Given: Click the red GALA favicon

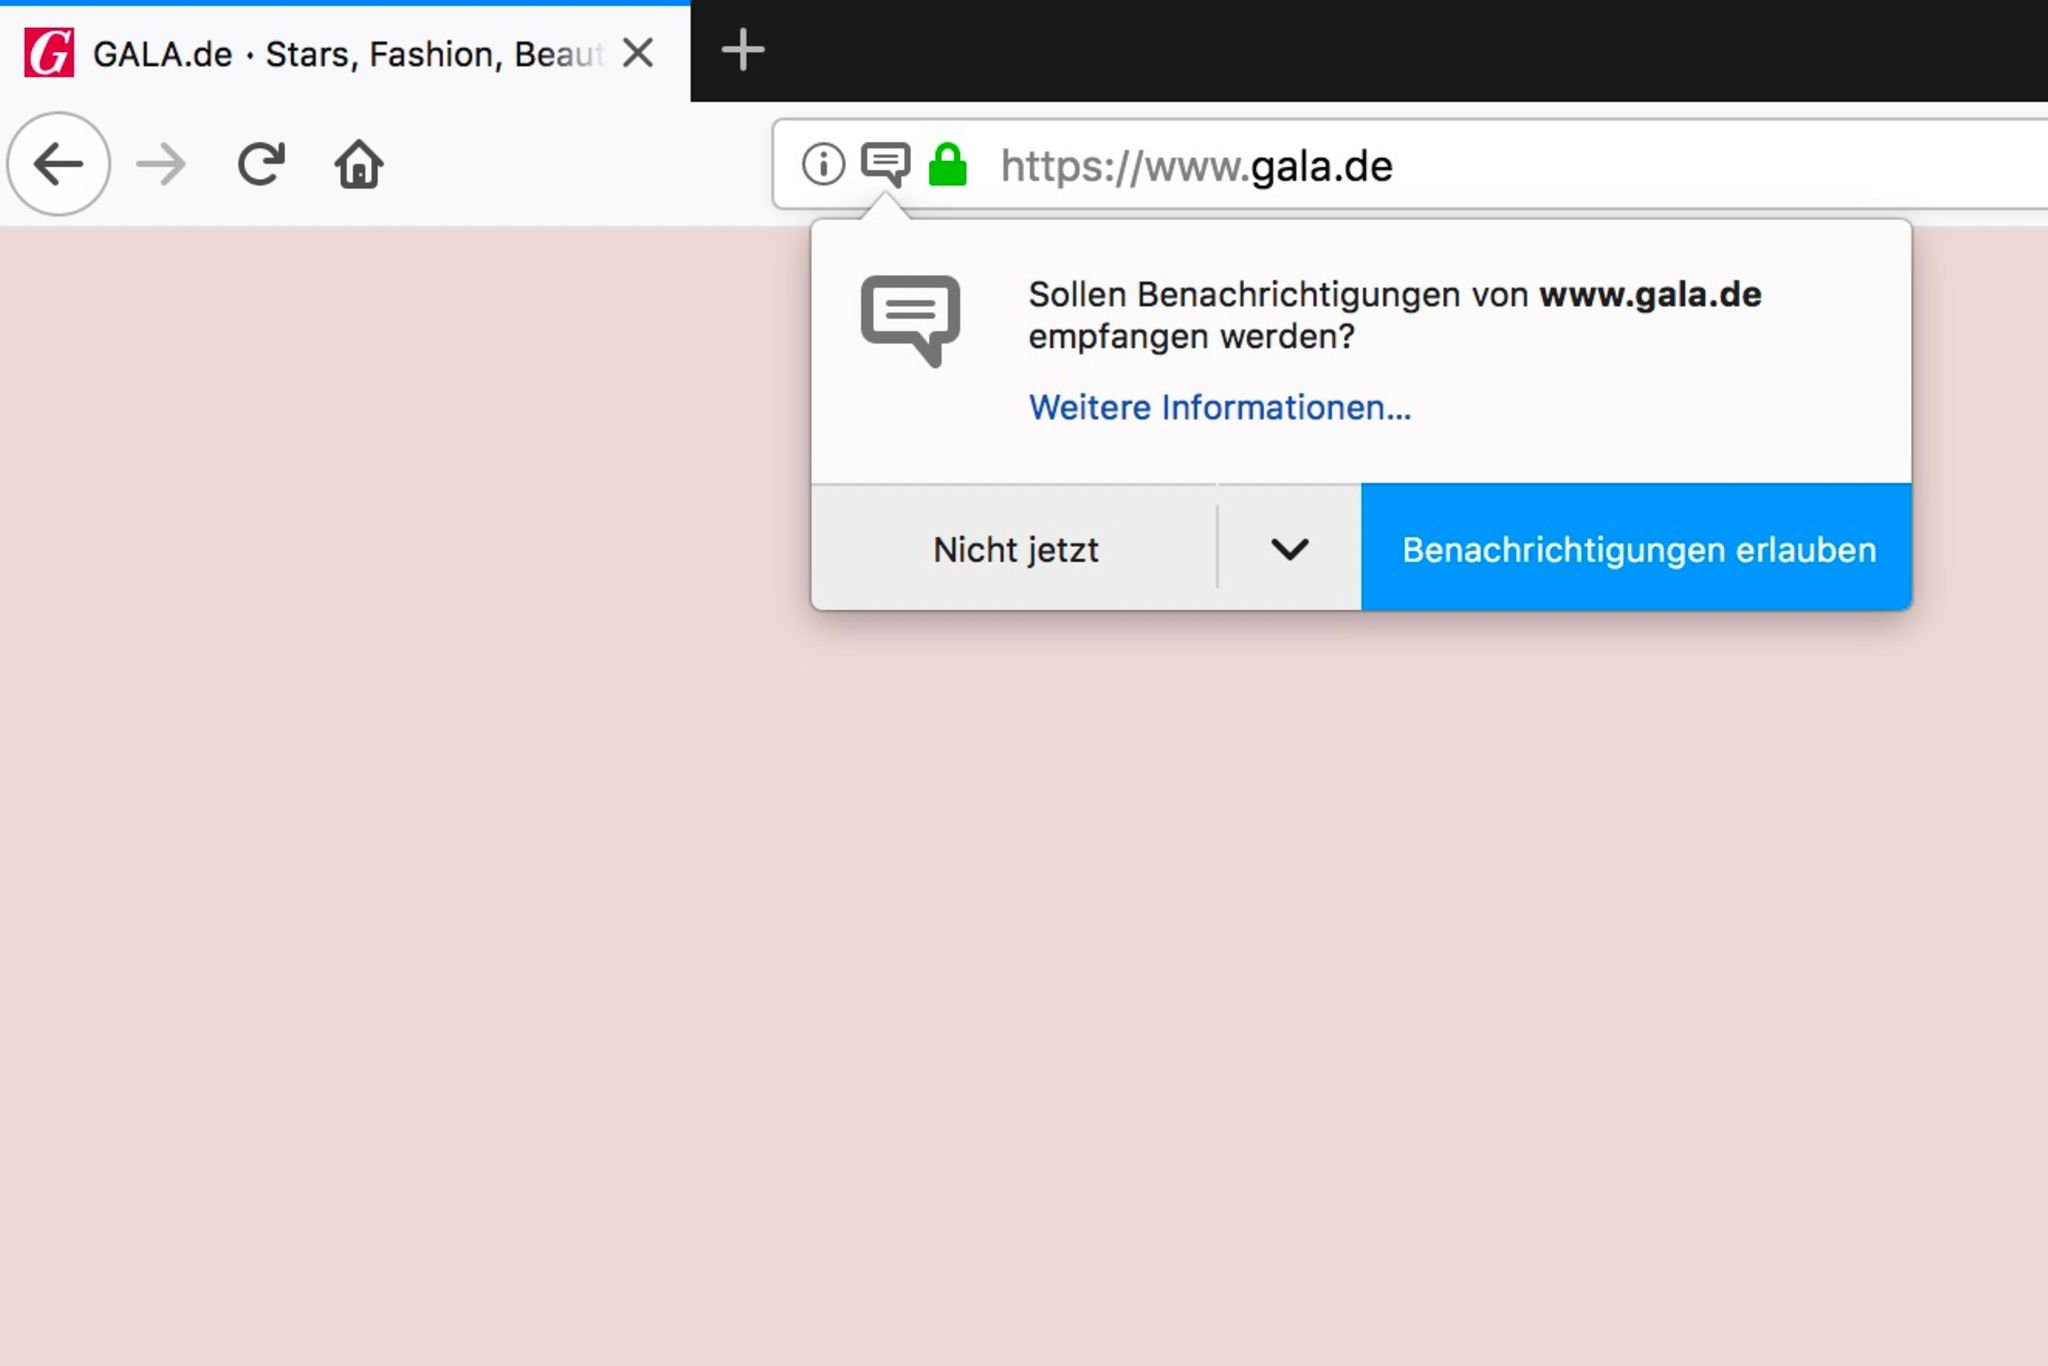Looking at the screenshot, I should [x=48, y=53].
